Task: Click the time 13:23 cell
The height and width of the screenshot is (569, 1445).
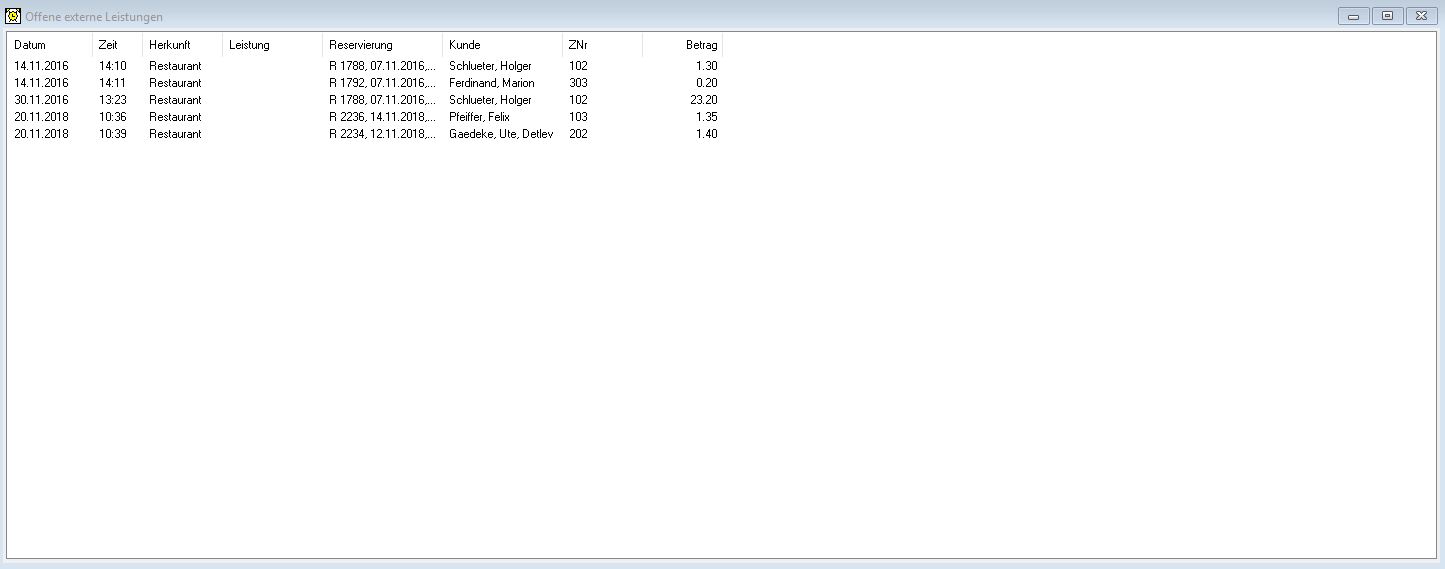Action: click(113, 100)
